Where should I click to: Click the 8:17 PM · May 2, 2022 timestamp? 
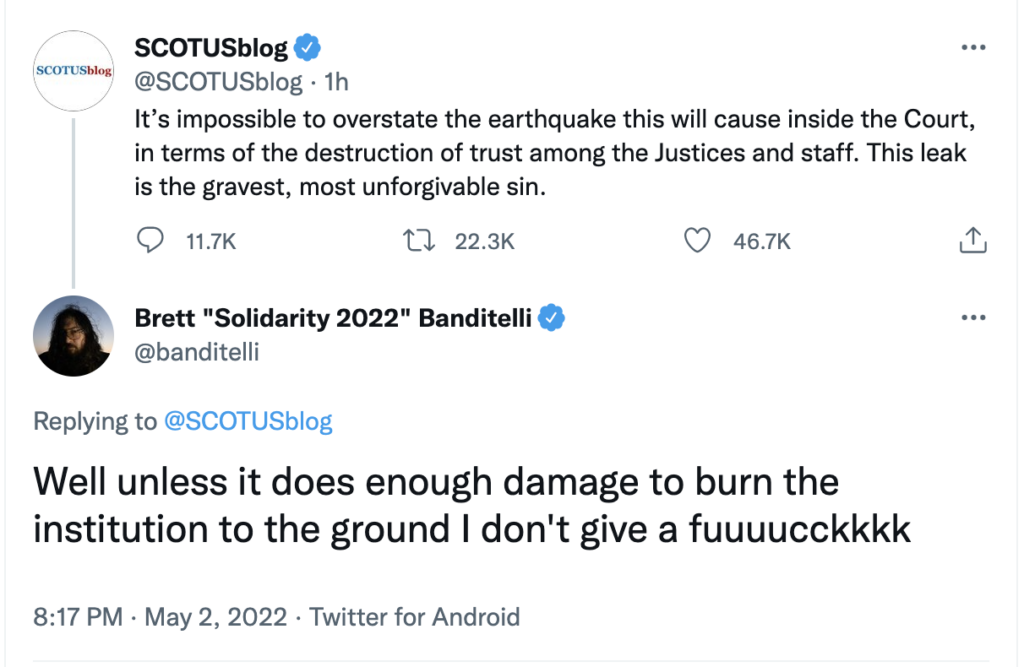pyautogui.click(x=162, y=616)
